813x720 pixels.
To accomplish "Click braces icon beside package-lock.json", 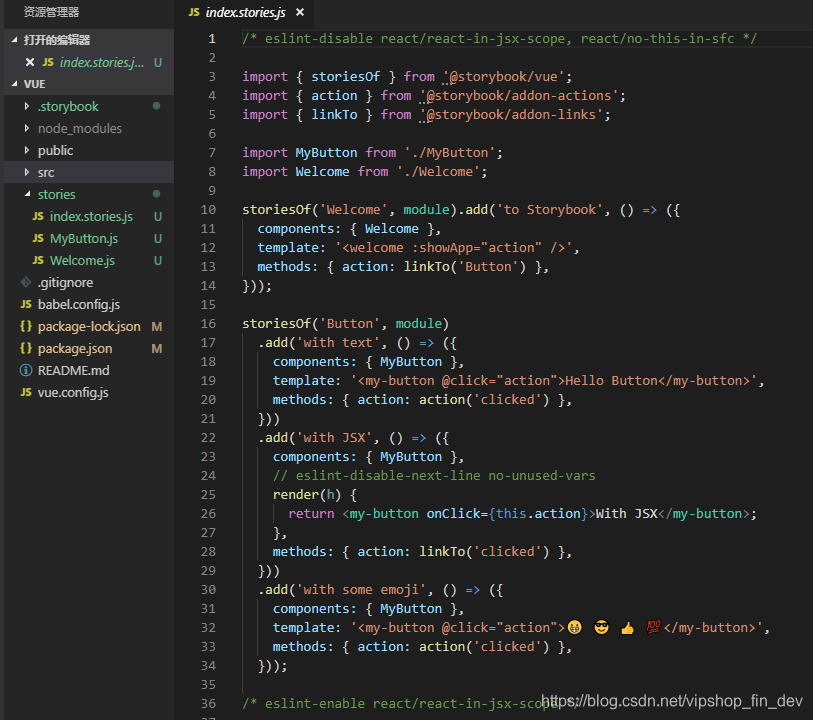I will coord(26,326).
